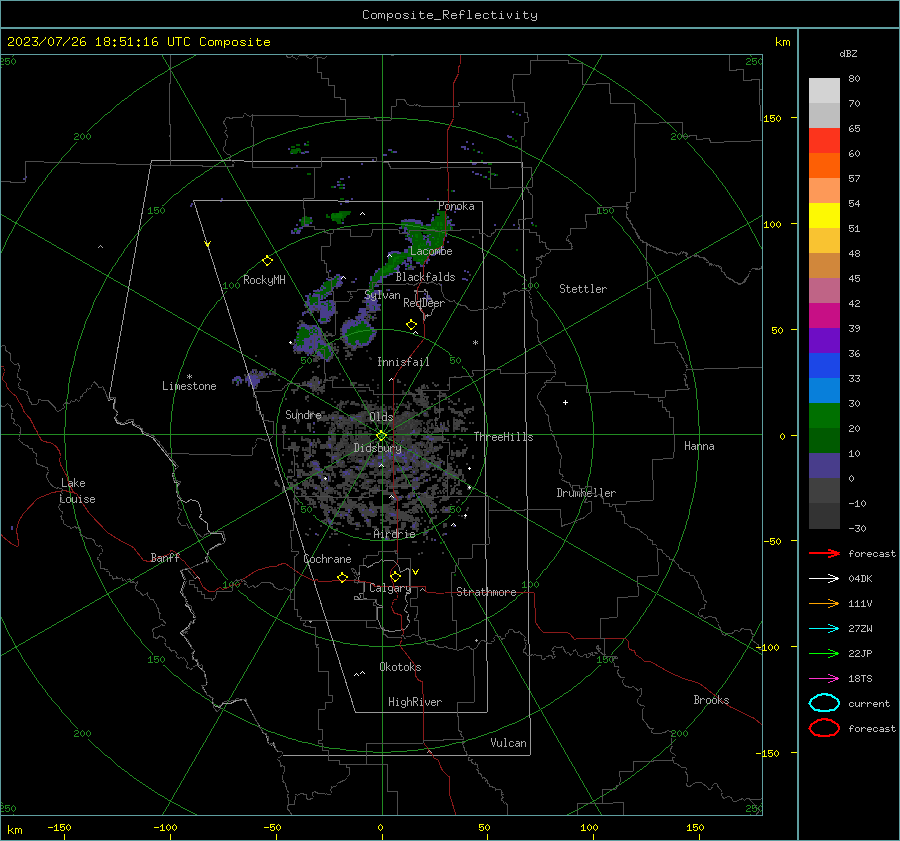Click the Limestone label on map
Viewport: 900px width, 841px height.
189,386
